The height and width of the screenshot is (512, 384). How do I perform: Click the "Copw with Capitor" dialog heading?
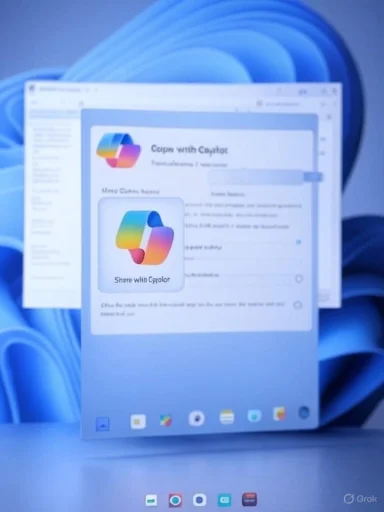[189, 149]
